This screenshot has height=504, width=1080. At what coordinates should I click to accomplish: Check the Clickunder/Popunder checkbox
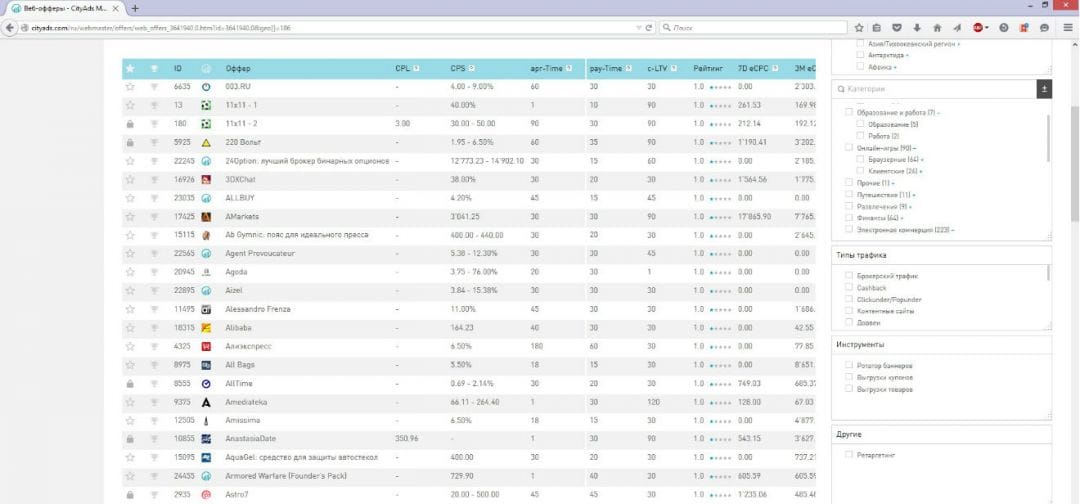pos(849,300)
